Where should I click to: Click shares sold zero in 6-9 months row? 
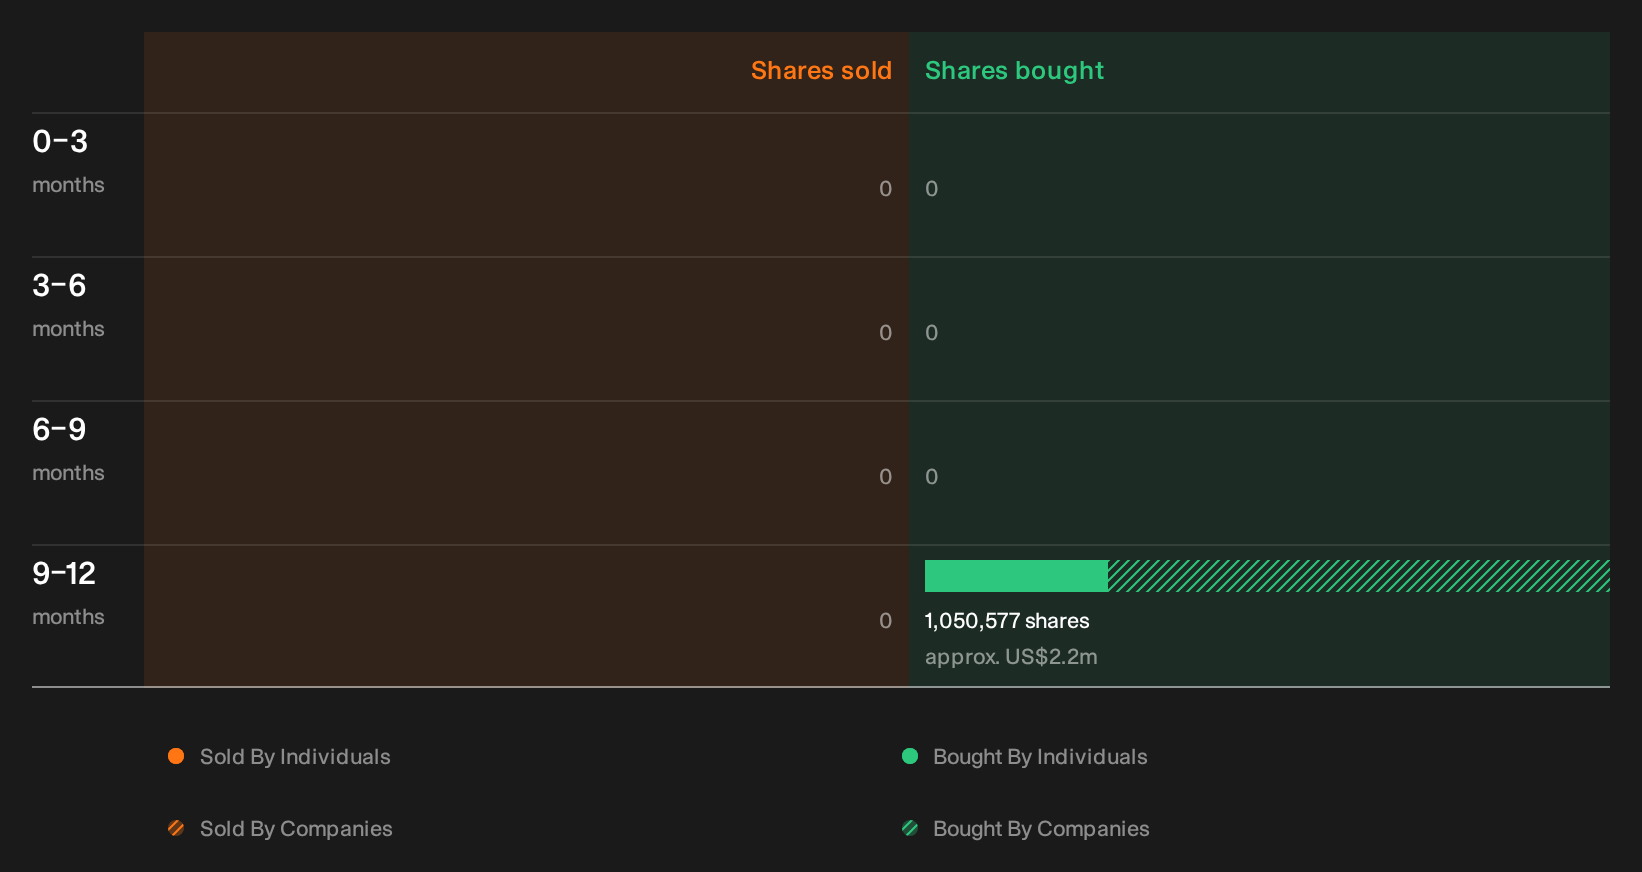(885, 477)
